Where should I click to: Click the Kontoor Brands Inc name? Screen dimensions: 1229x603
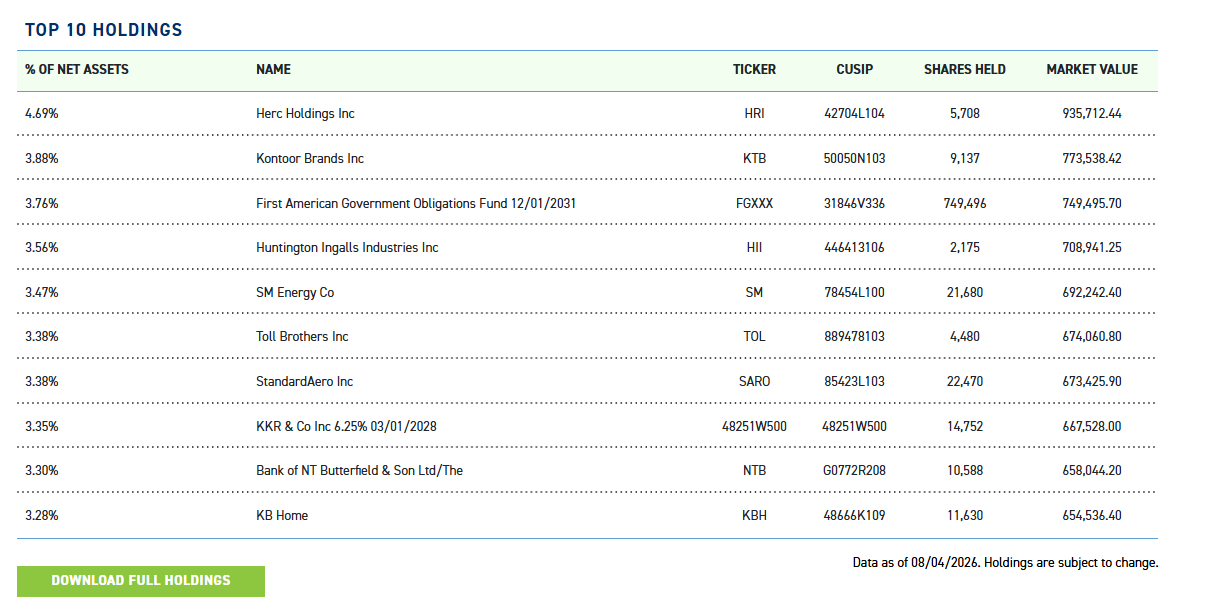(x=310, y=159)
